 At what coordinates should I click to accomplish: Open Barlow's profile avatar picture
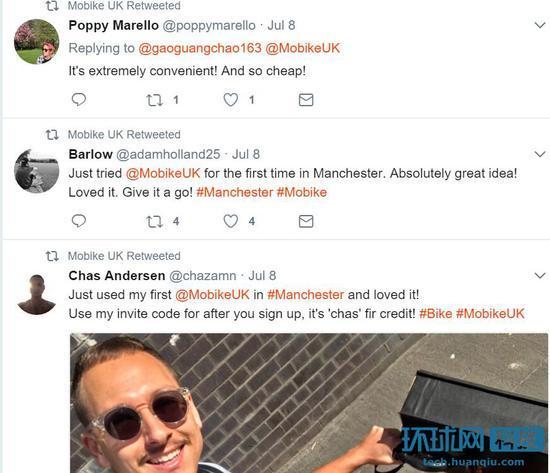(x=36, y=171)
